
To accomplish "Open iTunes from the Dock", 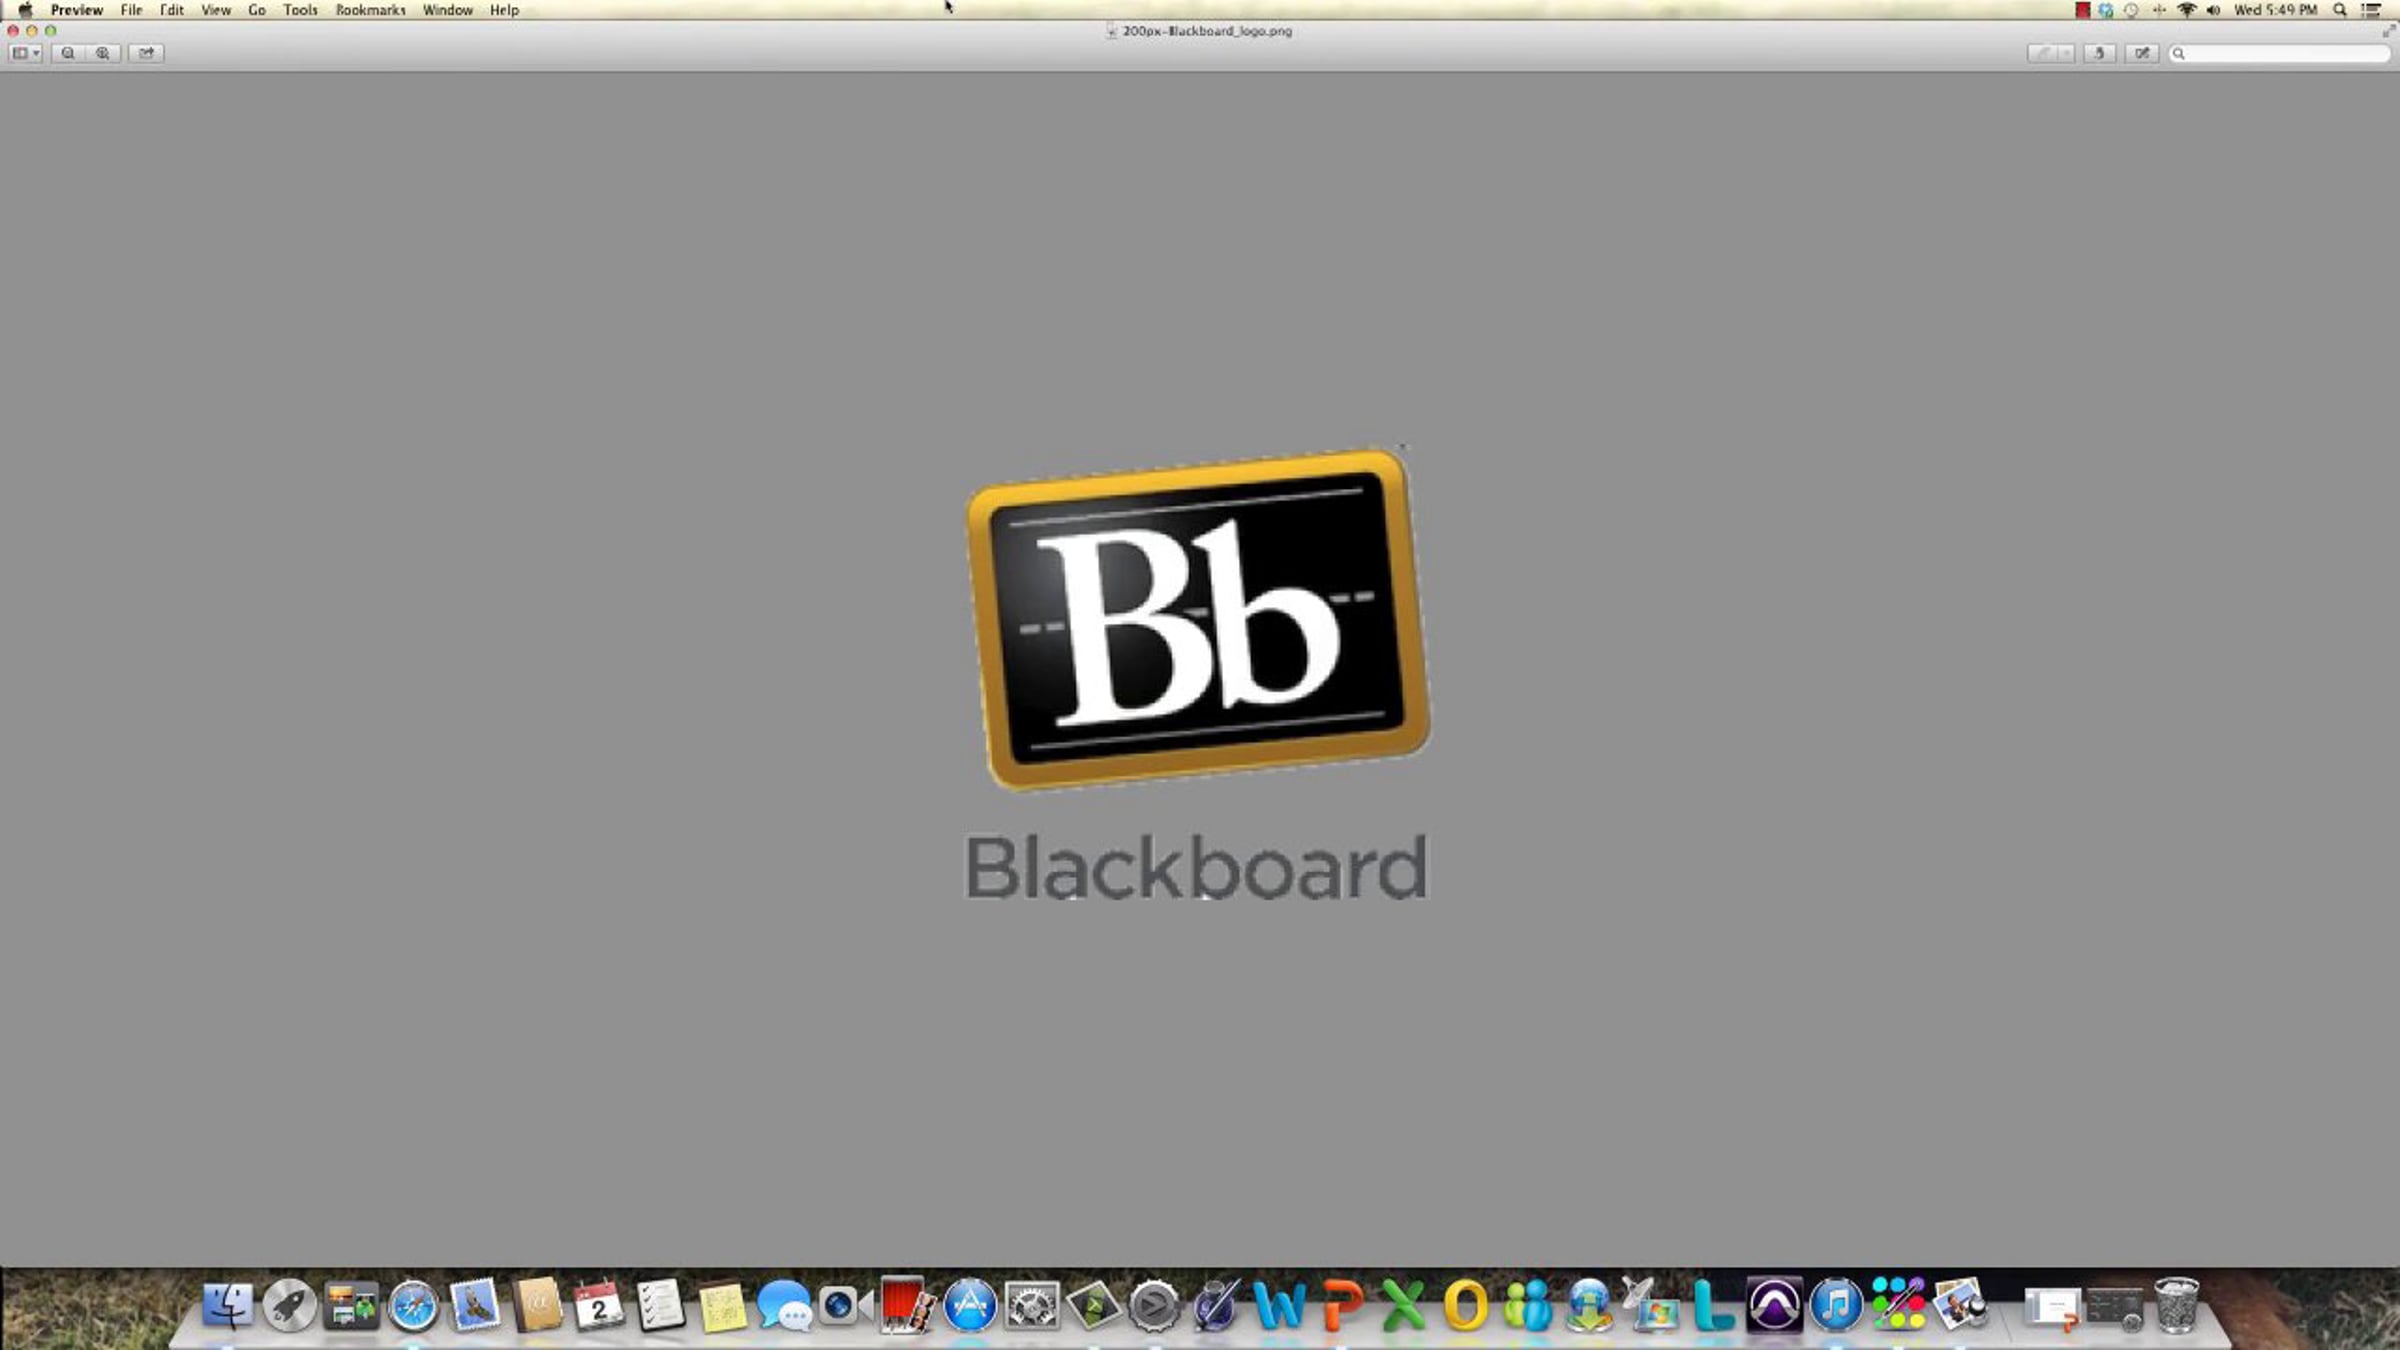I will (1836, 1305).
